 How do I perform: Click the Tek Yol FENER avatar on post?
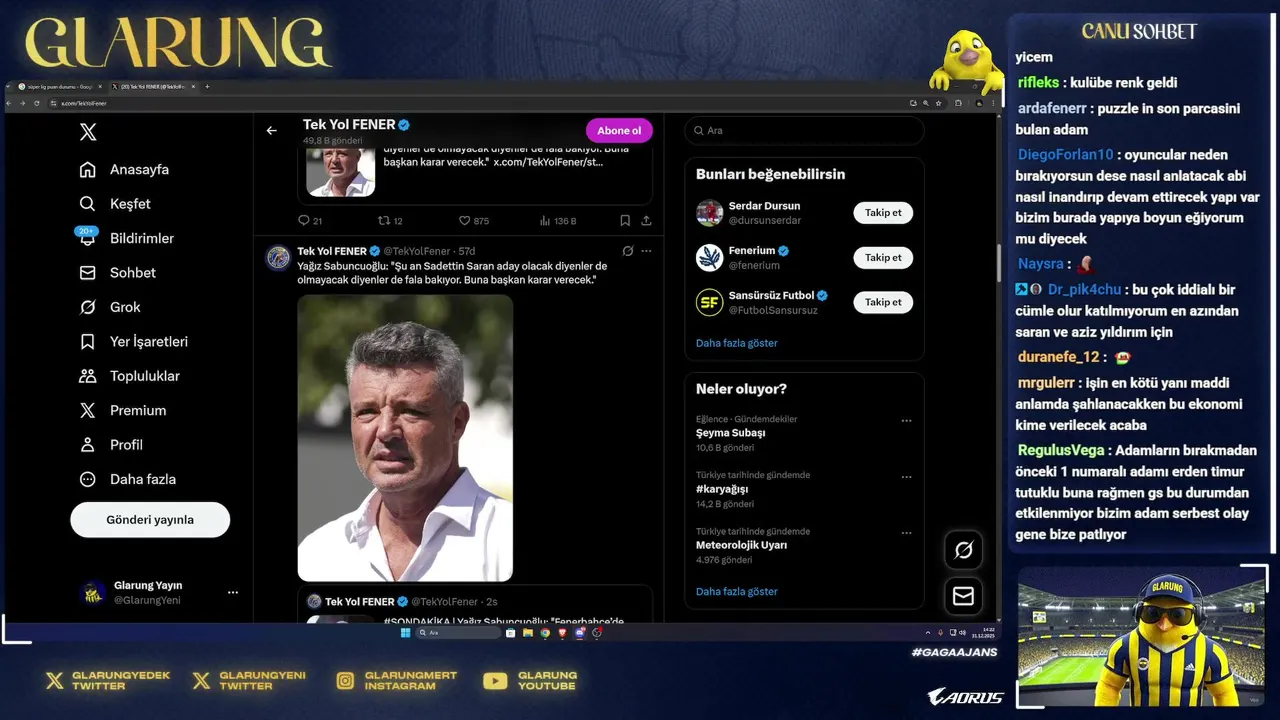278,258
